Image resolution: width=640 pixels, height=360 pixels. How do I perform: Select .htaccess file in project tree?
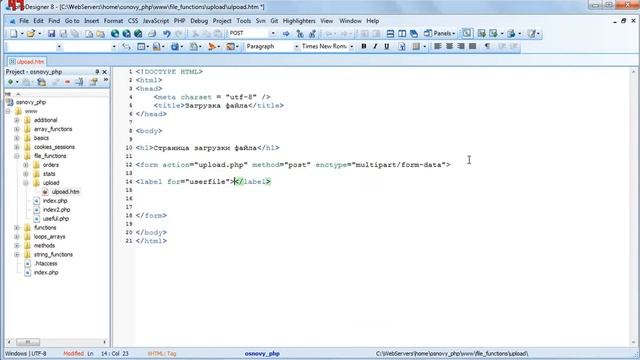pos(46,264)
